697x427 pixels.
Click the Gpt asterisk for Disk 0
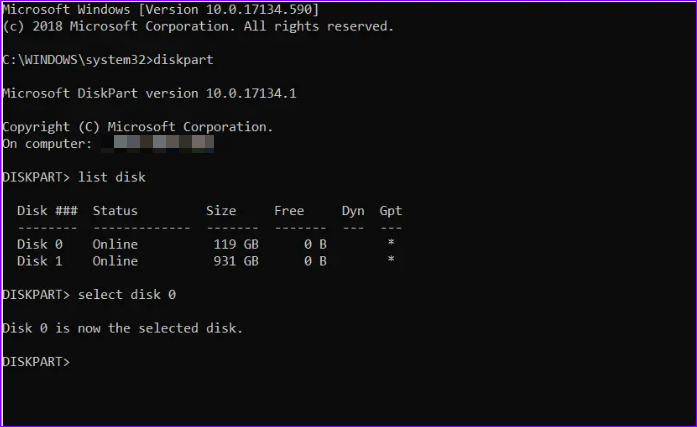pyautogui.click(x=391, y=243)
